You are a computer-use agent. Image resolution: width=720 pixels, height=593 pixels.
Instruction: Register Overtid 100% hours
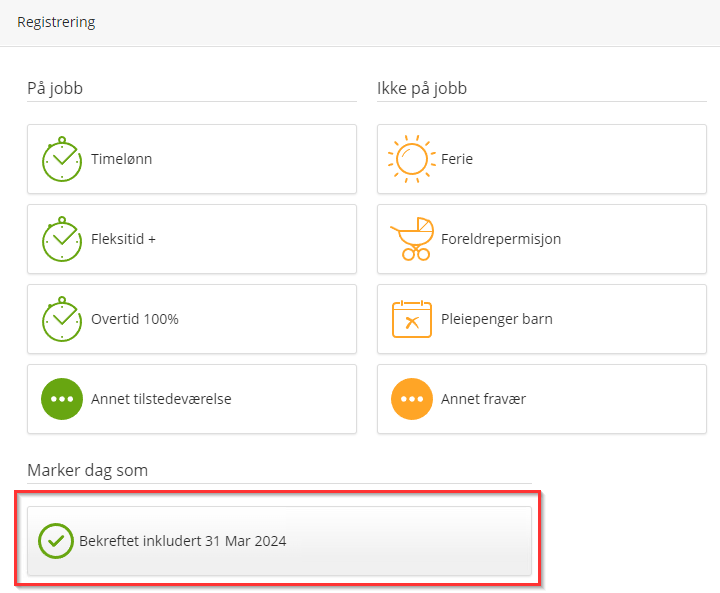192,319
